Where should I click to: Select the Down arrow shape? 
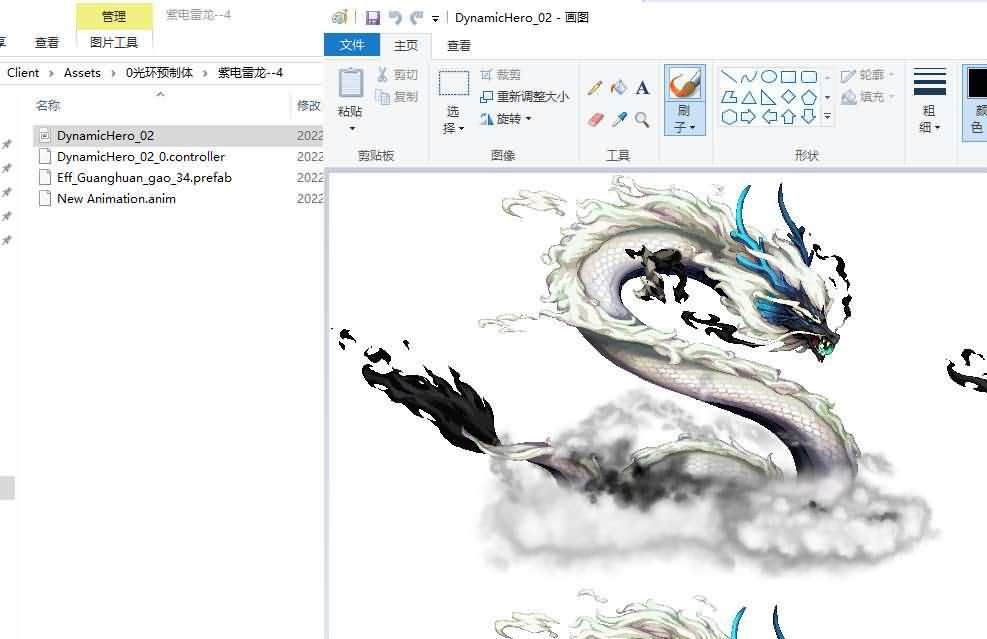(809, 116)
